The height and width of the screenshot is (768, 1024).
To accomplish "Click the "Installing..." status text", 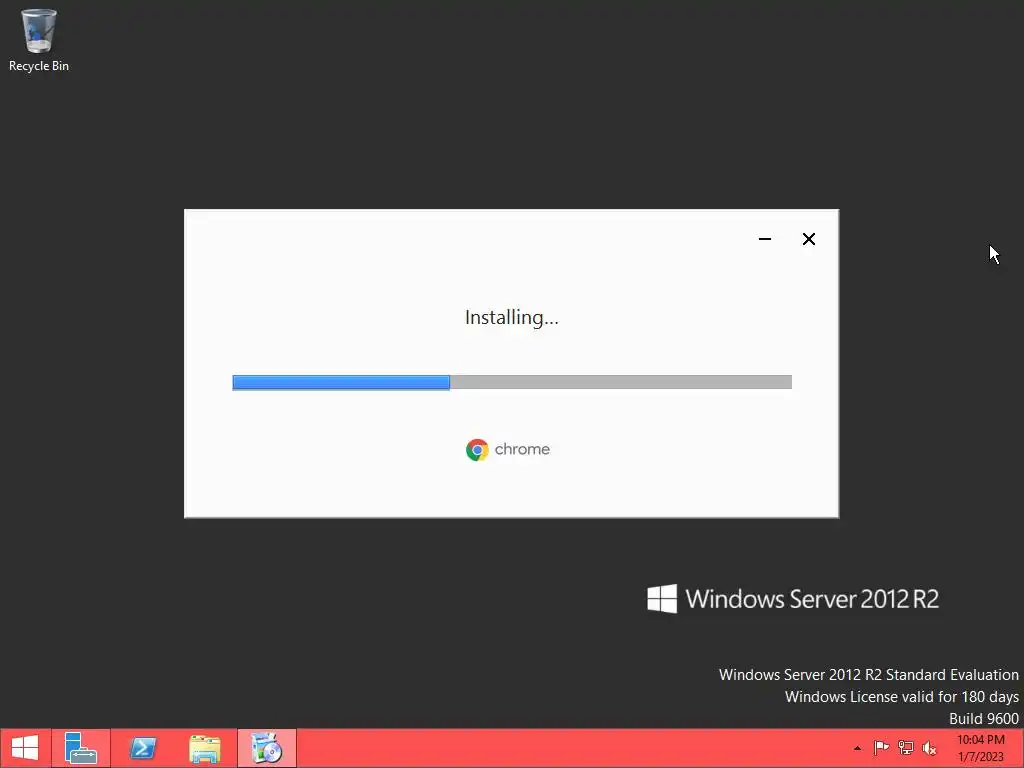I will (511, 317).
